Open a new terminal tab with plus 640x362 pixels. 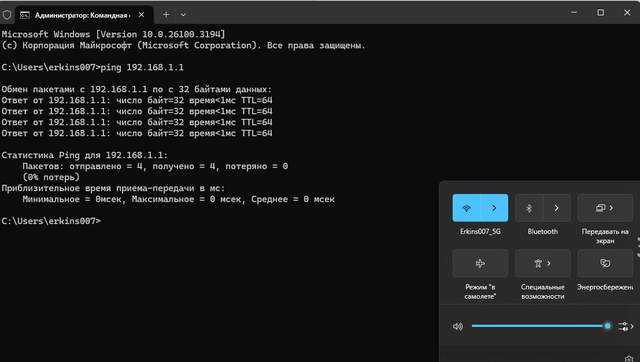click(166, 15)
